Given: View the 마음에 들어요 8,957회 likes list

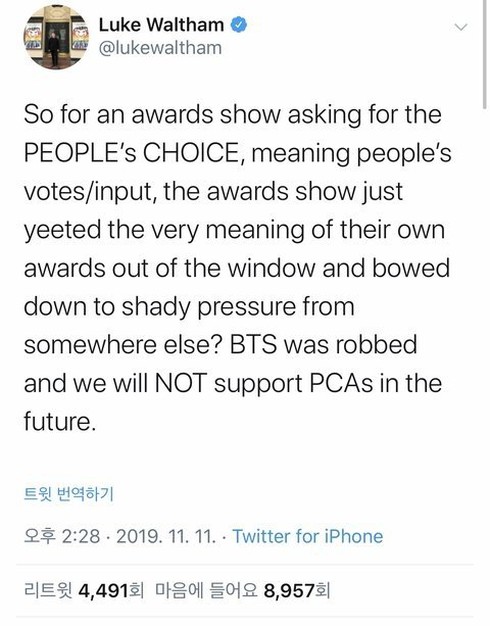Looking at the screenshot, I should pyautogui.click(x=242, y=590).
